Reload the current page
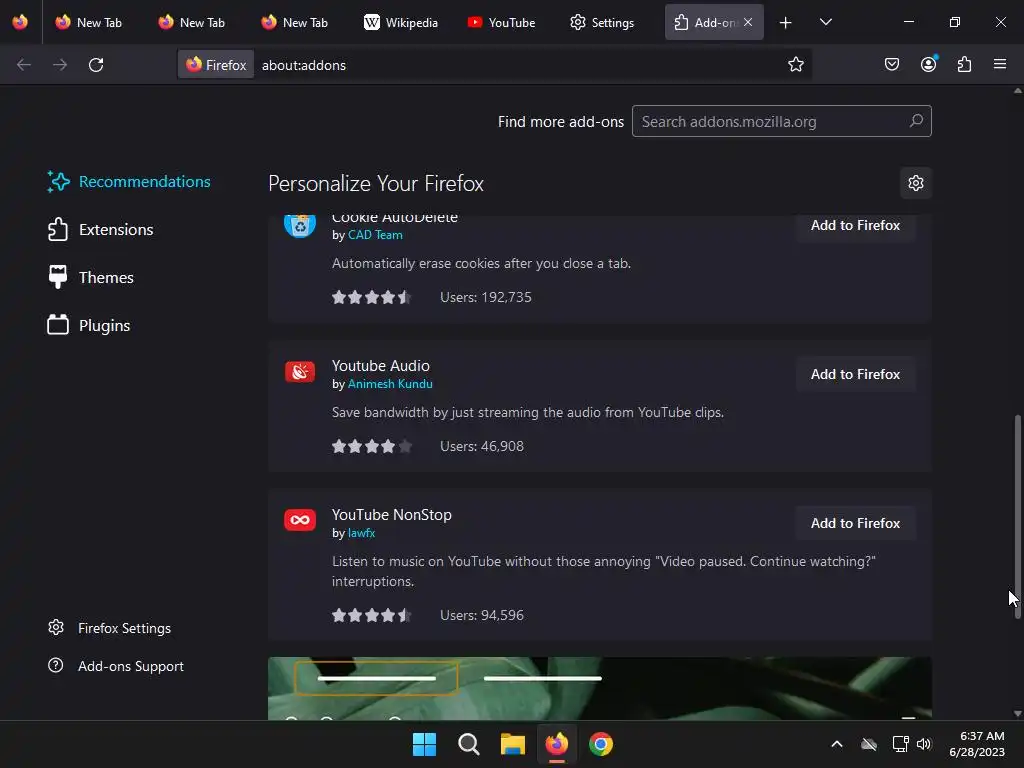1024x768 pixels. coord(96,65)
